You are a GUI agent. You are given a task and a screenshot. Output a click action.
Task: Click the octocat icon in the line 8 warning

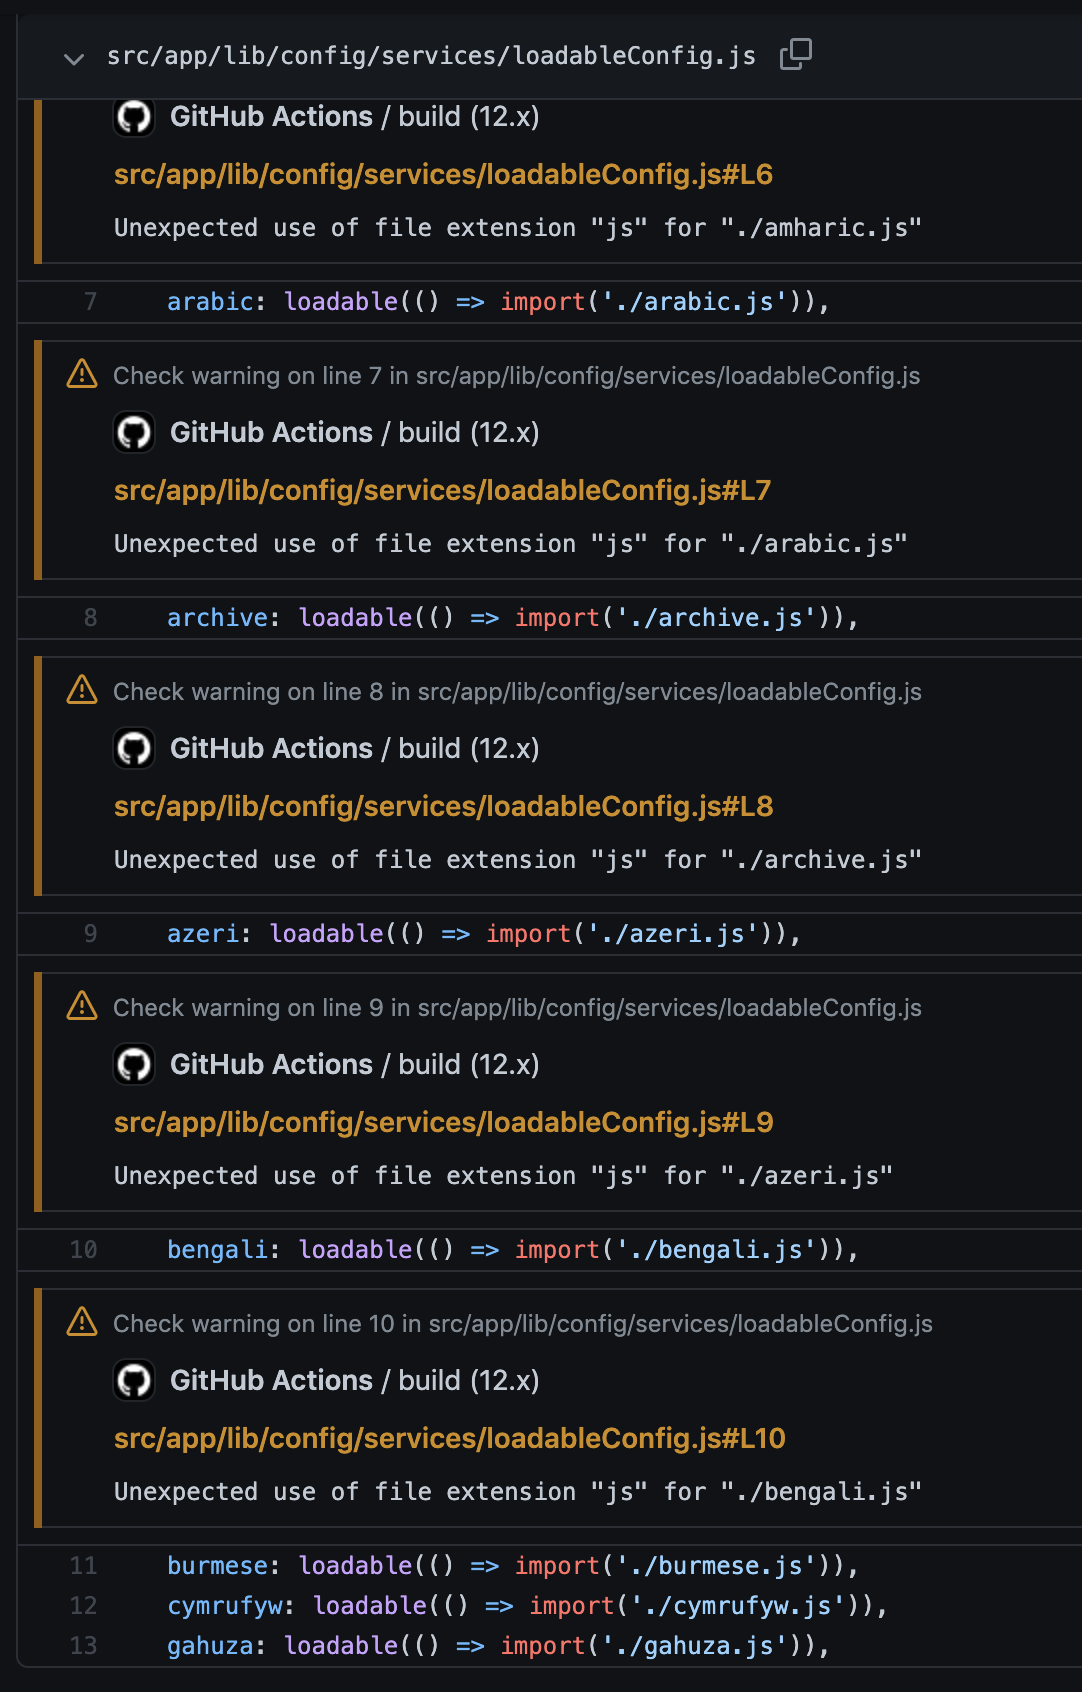click(x=134, y=750)
